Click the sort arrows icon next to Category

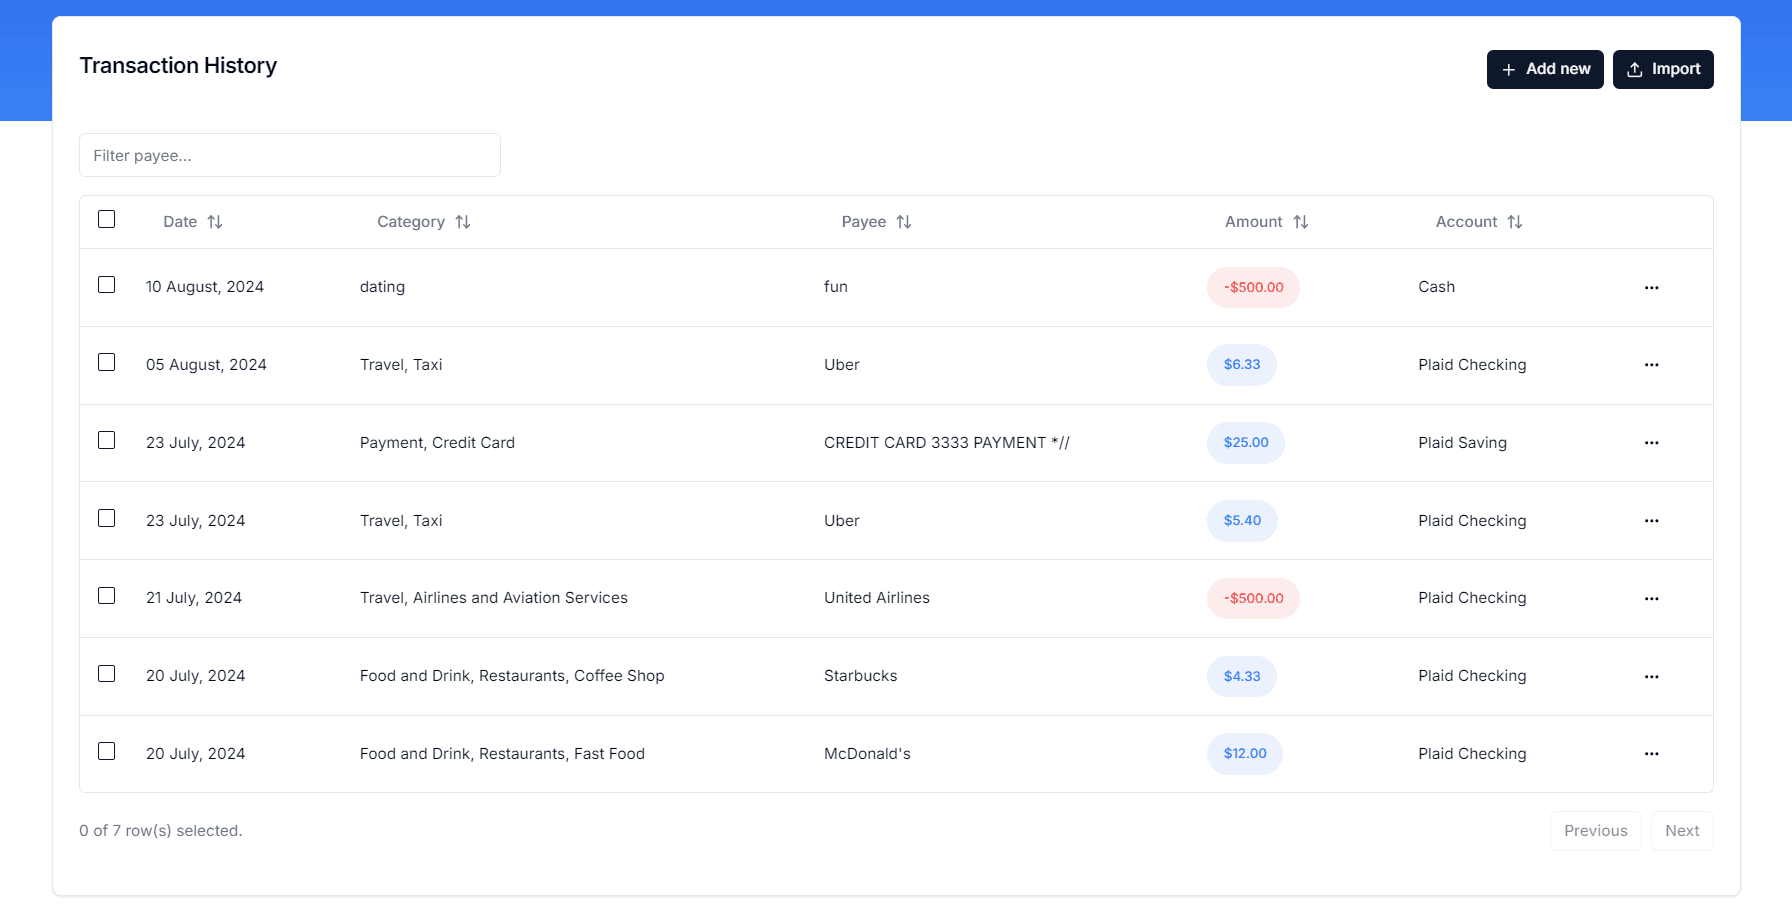463,222
